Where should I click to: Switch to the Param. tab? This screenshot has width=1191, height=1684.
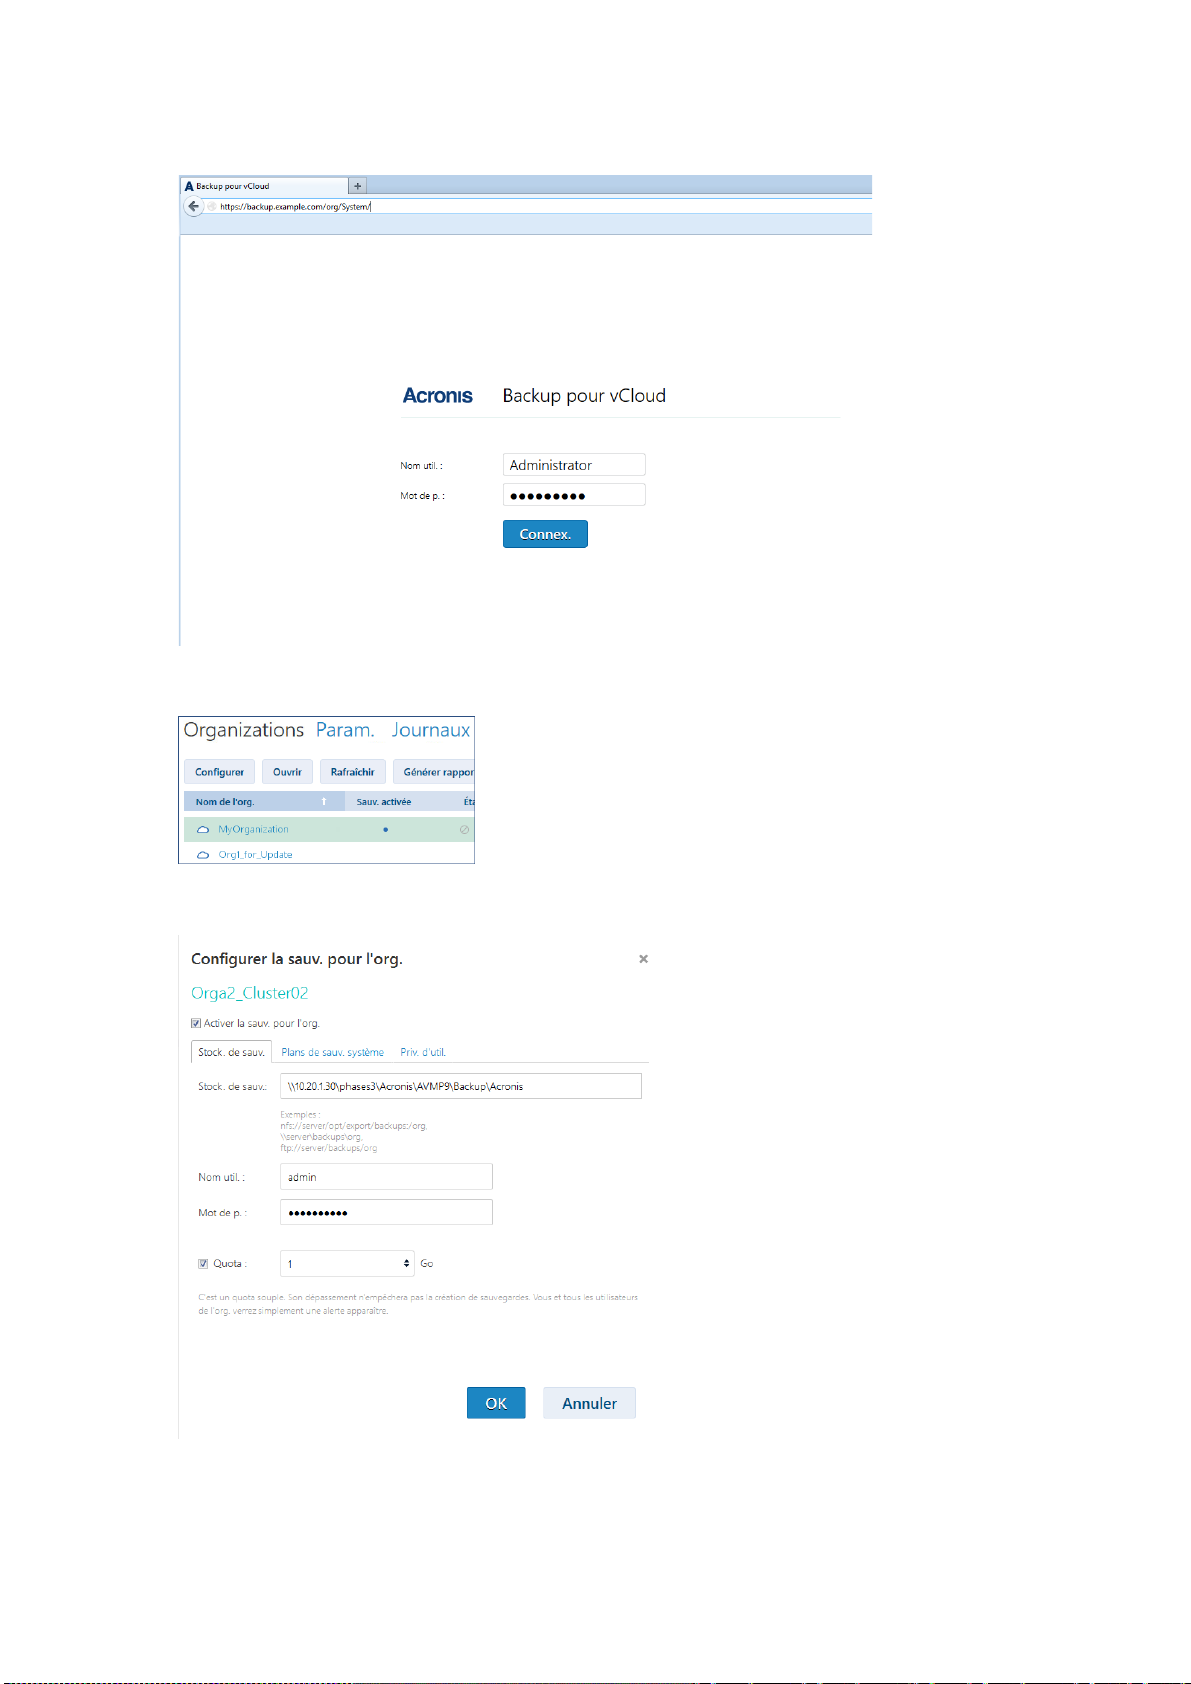[x=345, y=730]
